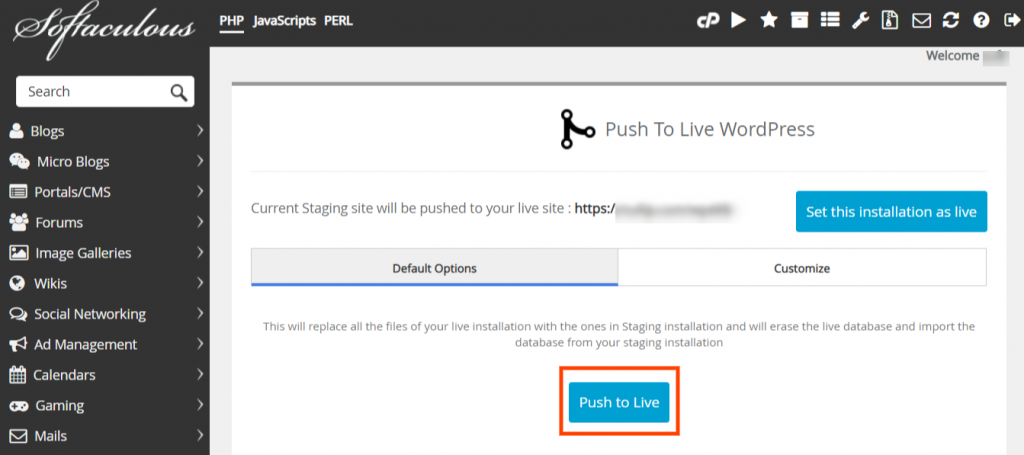Image resolution: width=1024 pixels, height=455 pixels.
Task: Click the Micro Blogs chat icon
Action: click(20, 161)
